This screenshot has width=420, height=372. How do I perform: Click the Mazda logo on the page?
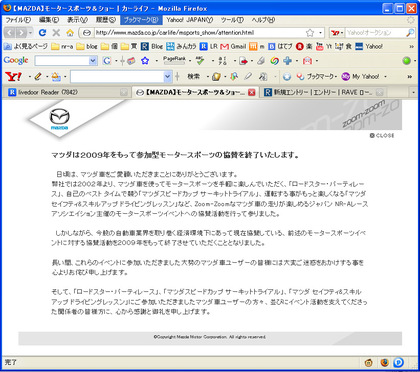pos(60,119)
